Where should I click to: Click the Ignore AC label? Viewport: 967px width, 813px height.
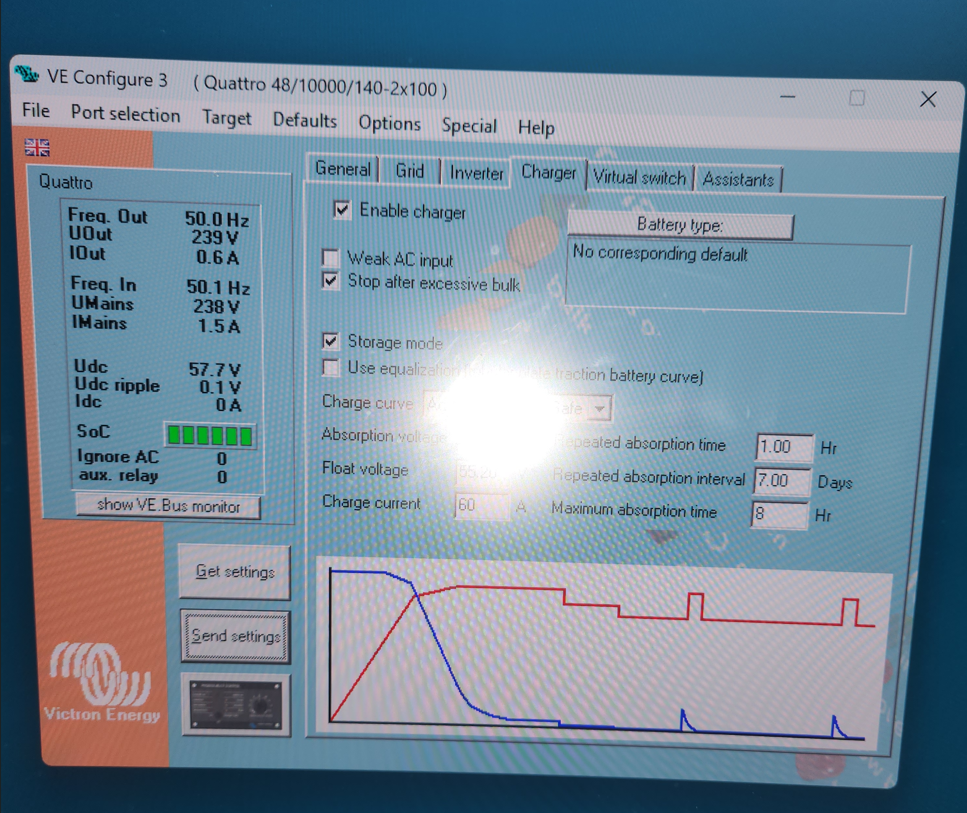117,456
